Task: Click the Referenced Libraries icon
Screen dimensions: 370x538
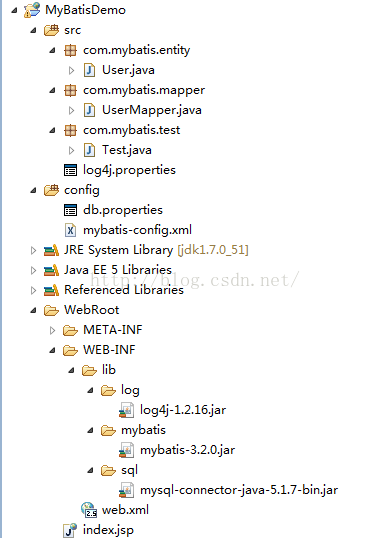Action: coord(51,290)
